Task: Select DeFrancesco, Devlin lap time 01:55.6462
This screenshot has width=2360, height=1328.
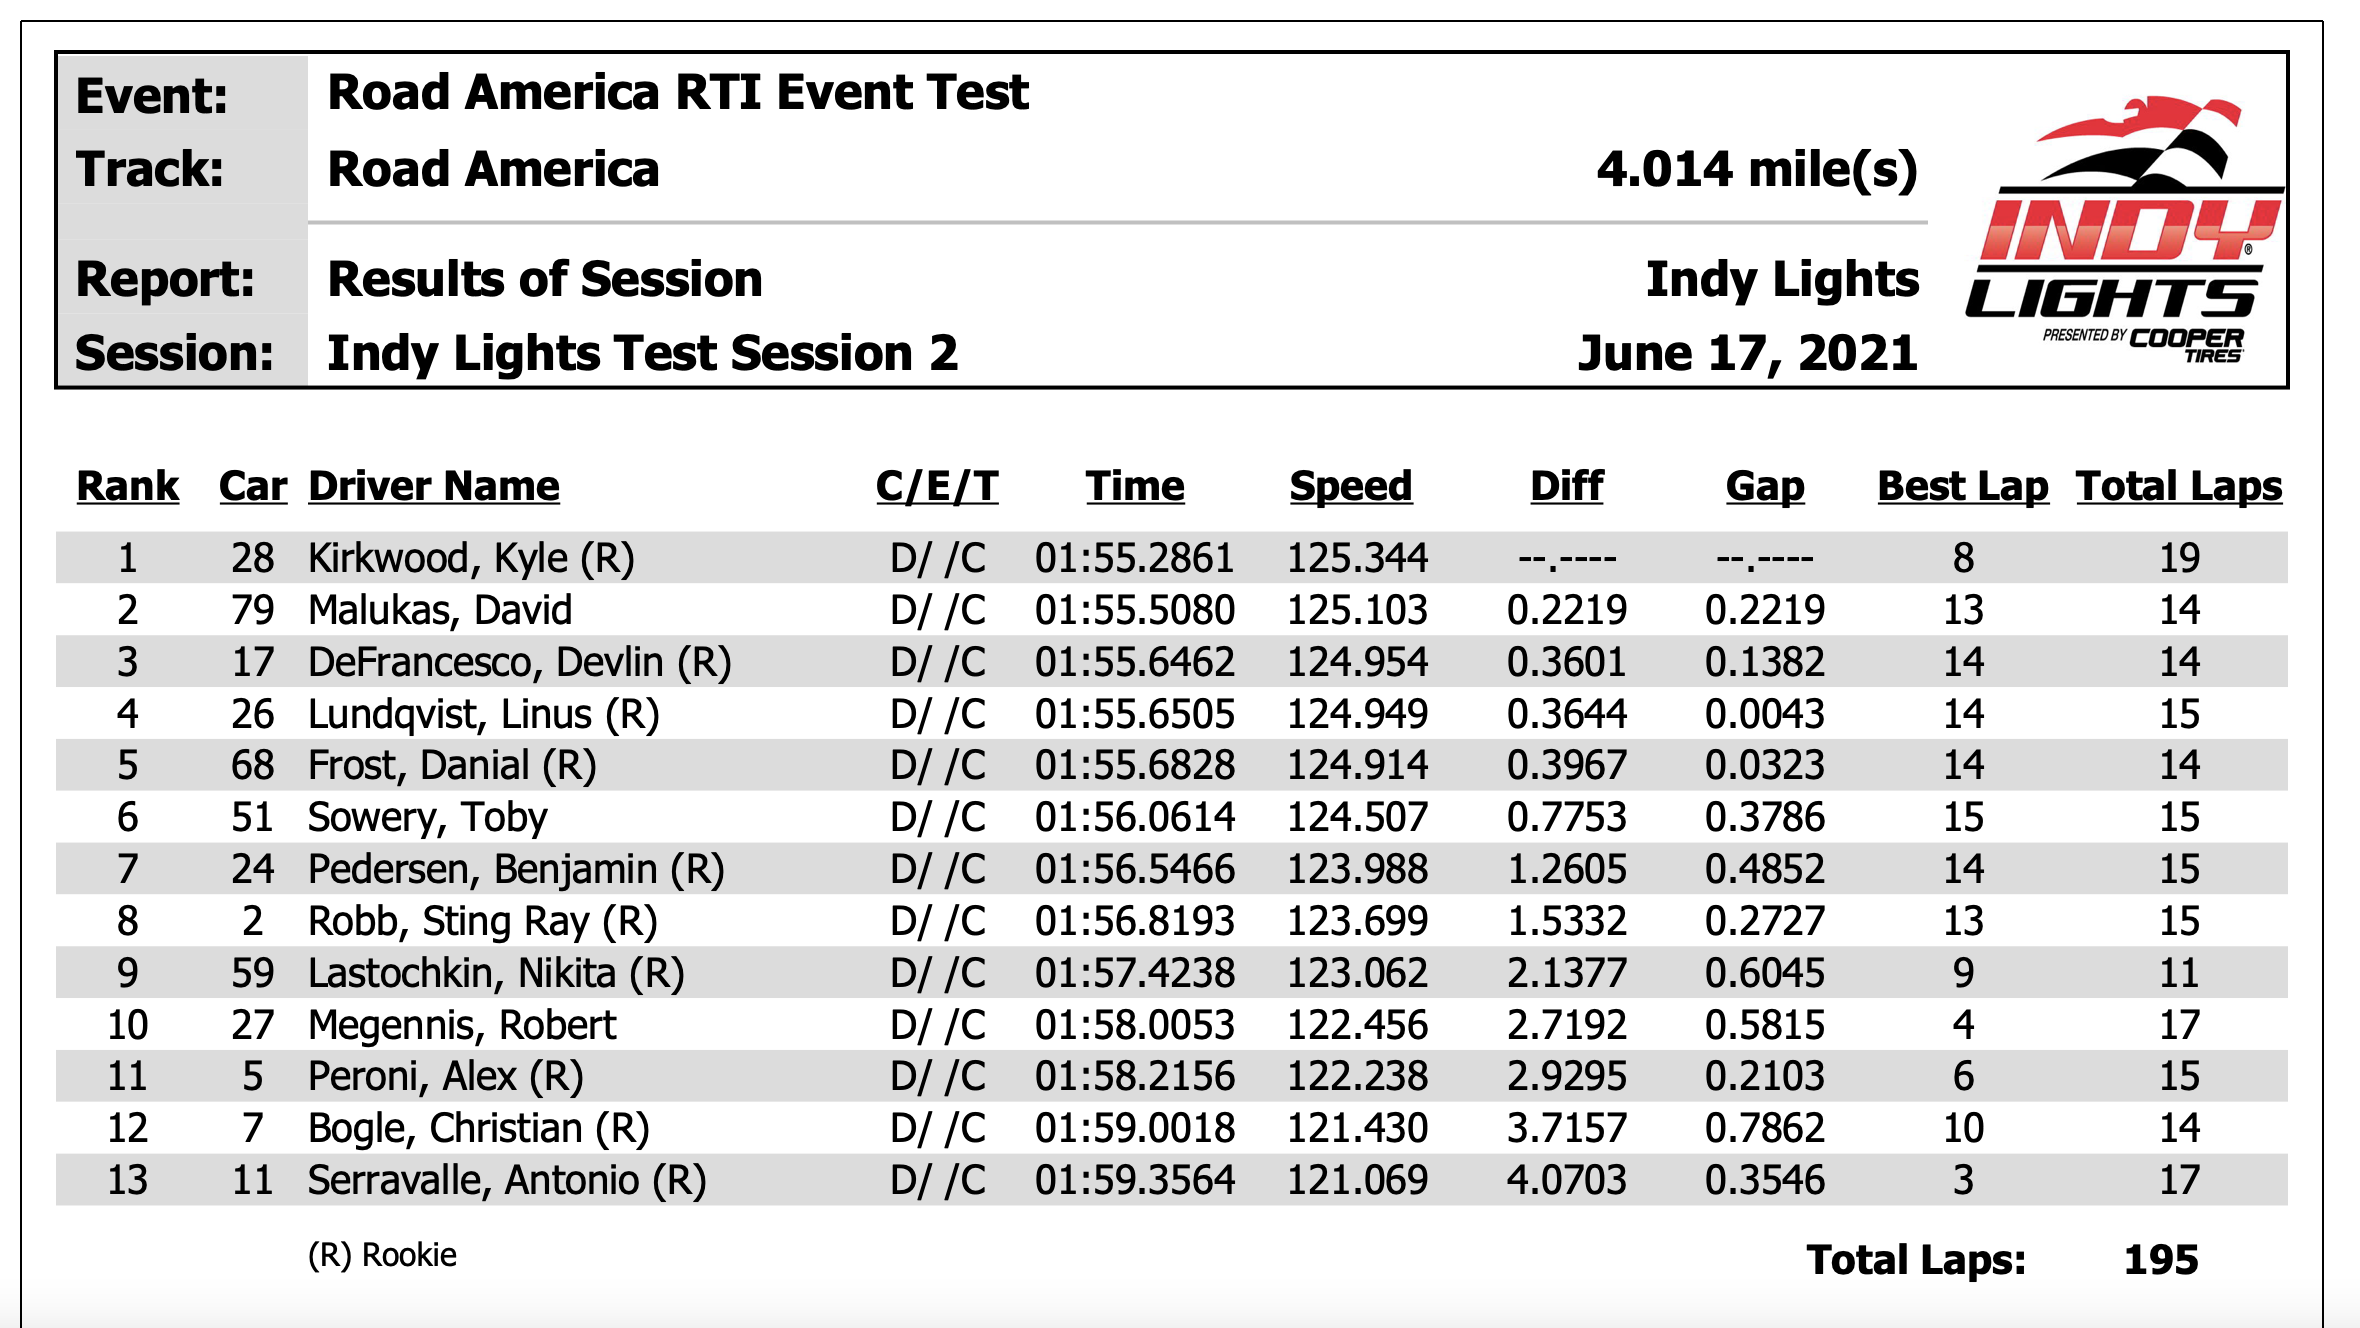Action: [1135, 662]
